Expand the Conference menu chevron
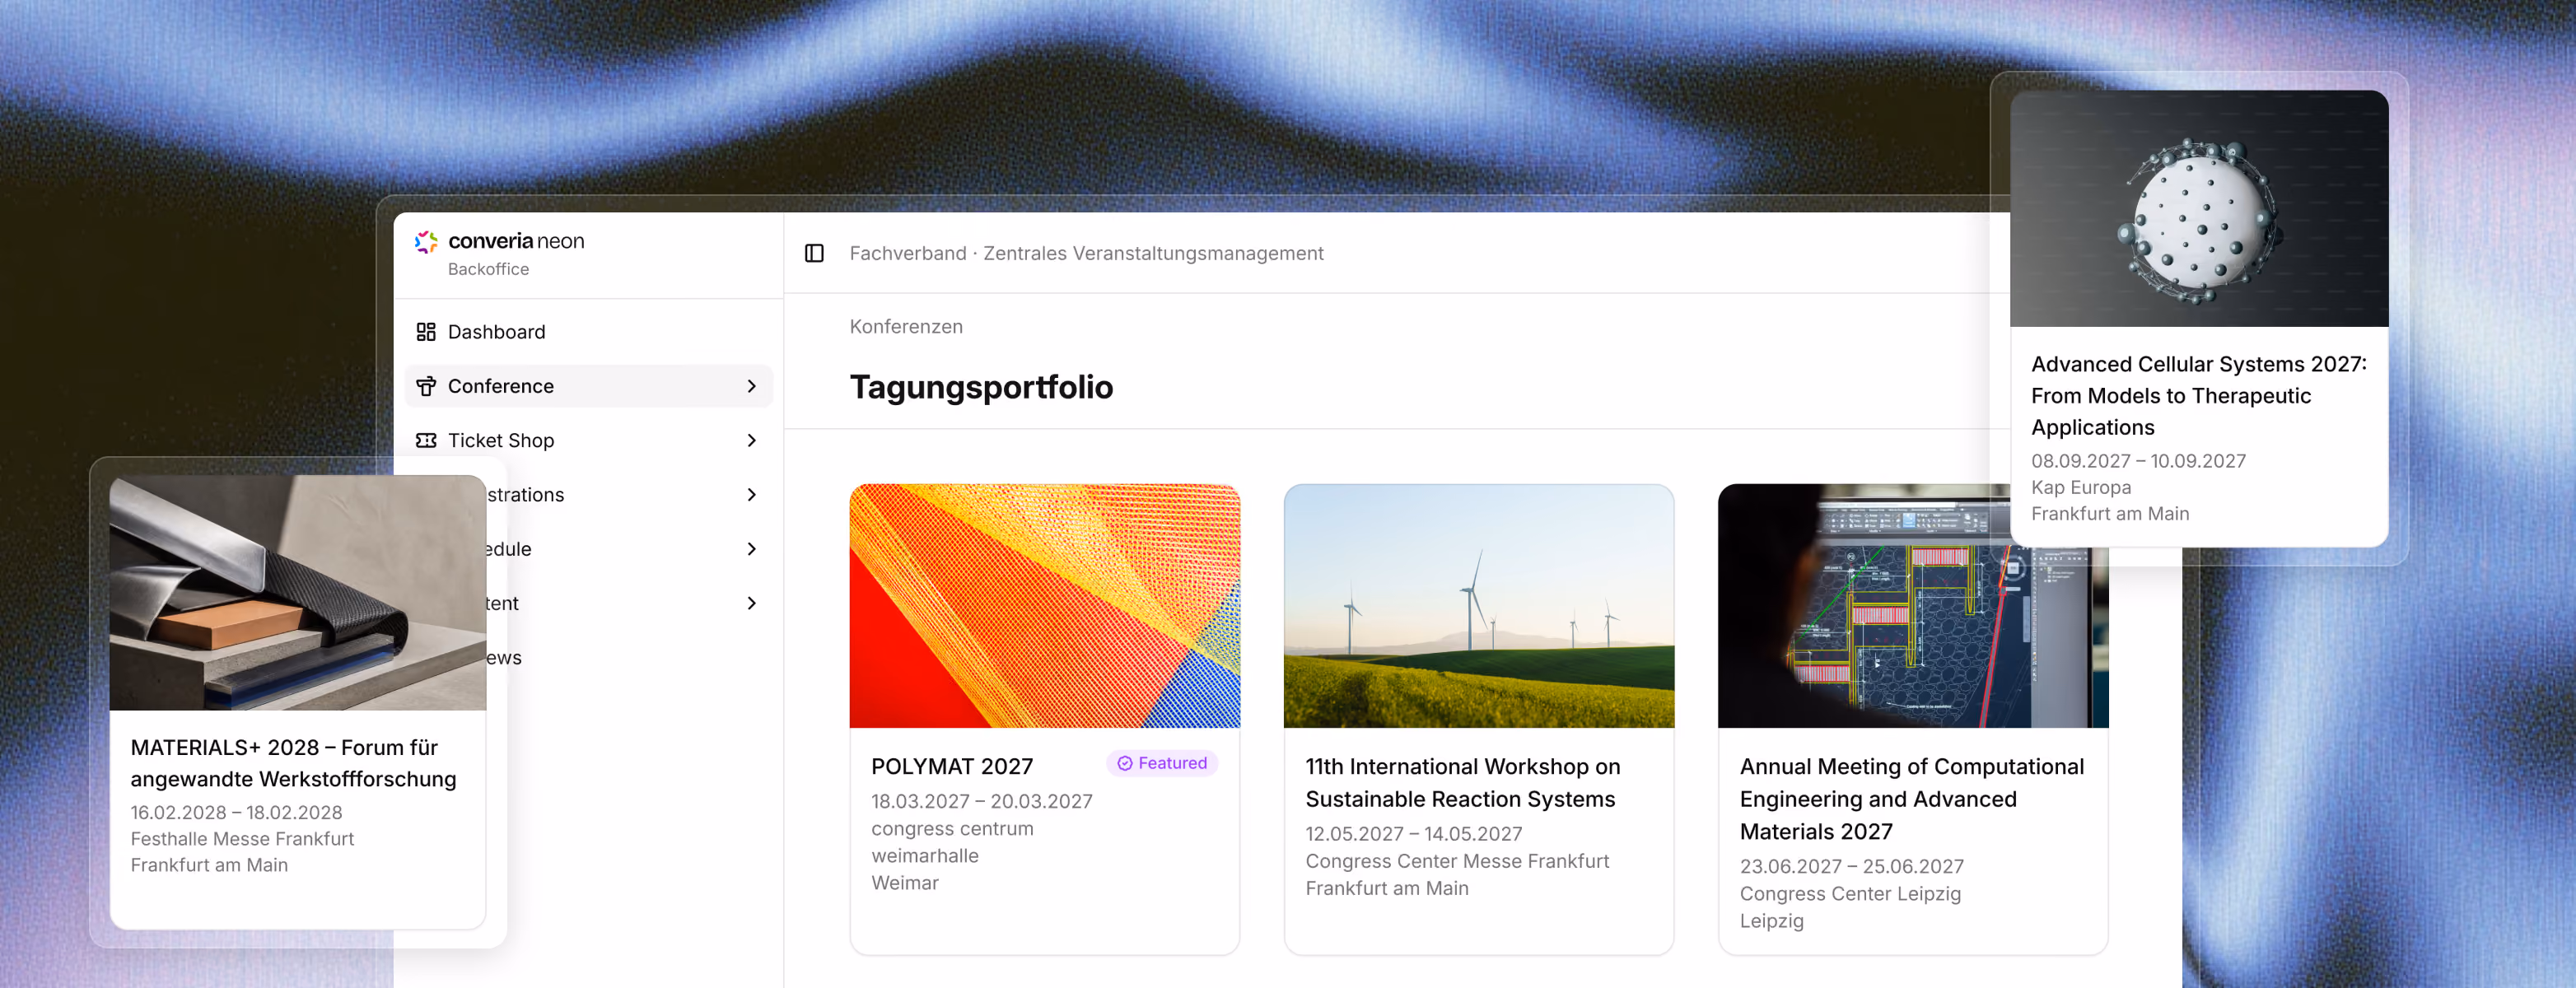The image size is (2576, 988). point(752,386)
